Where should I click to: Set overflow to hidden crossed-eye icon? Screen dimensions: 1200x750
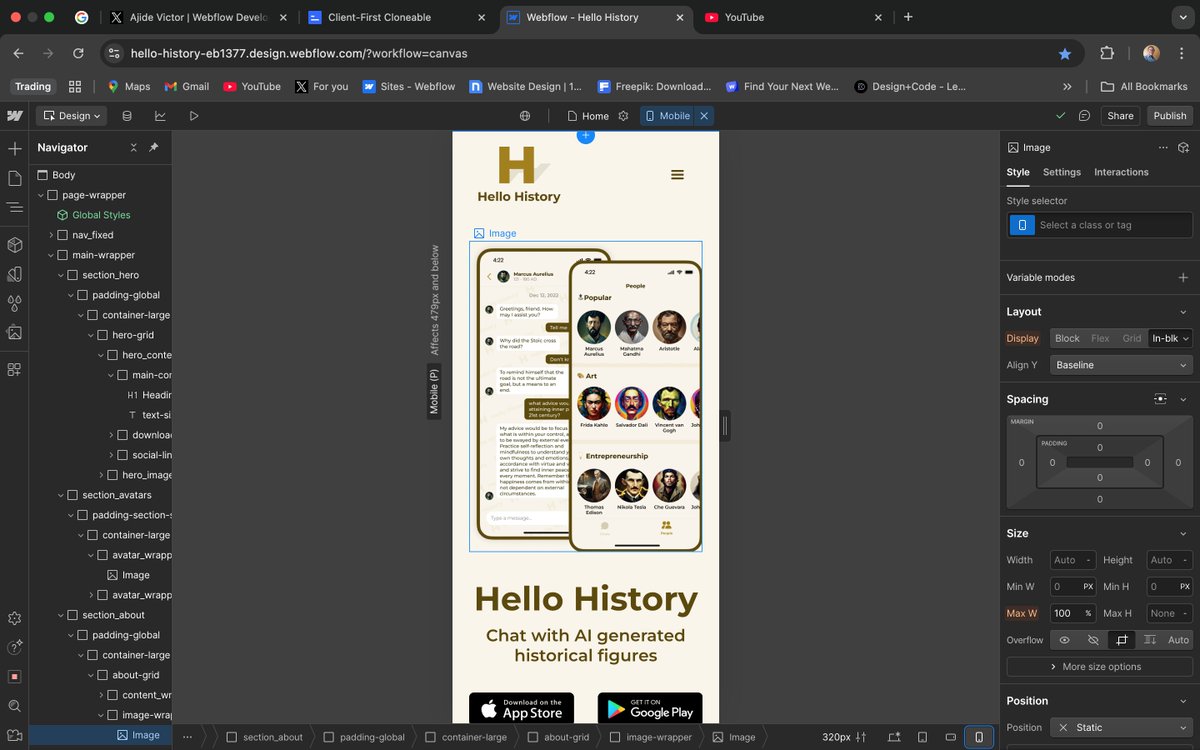click(x=1093, y=640)
